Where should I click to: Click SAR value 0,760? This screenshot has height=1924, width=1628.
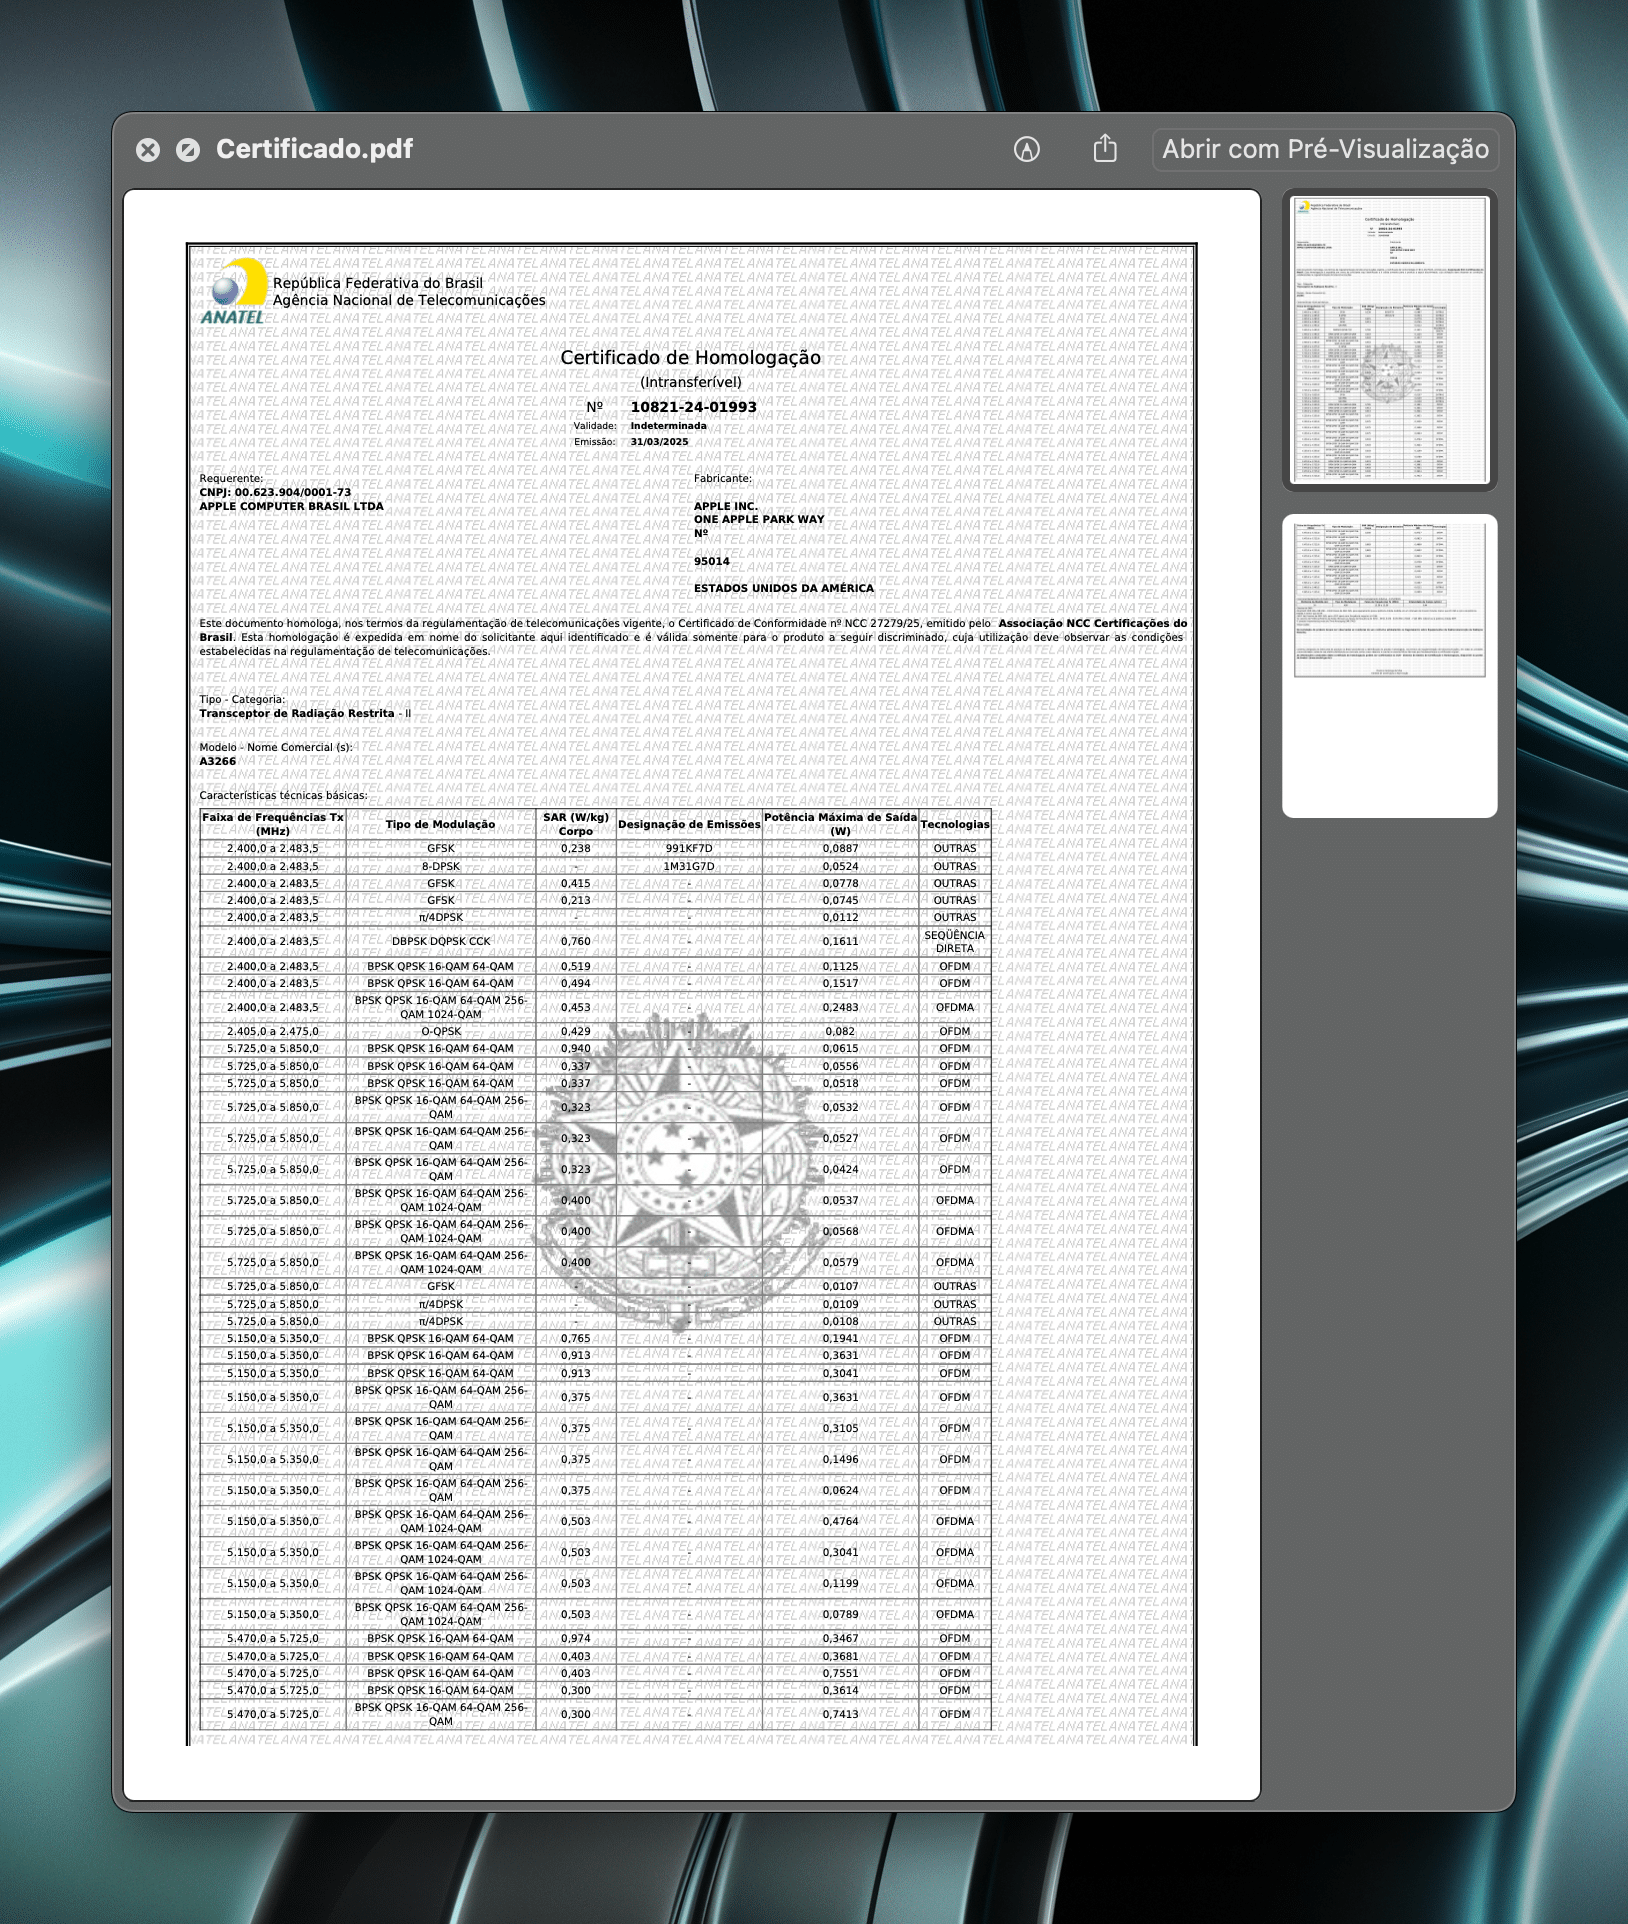tap(576, 941)
